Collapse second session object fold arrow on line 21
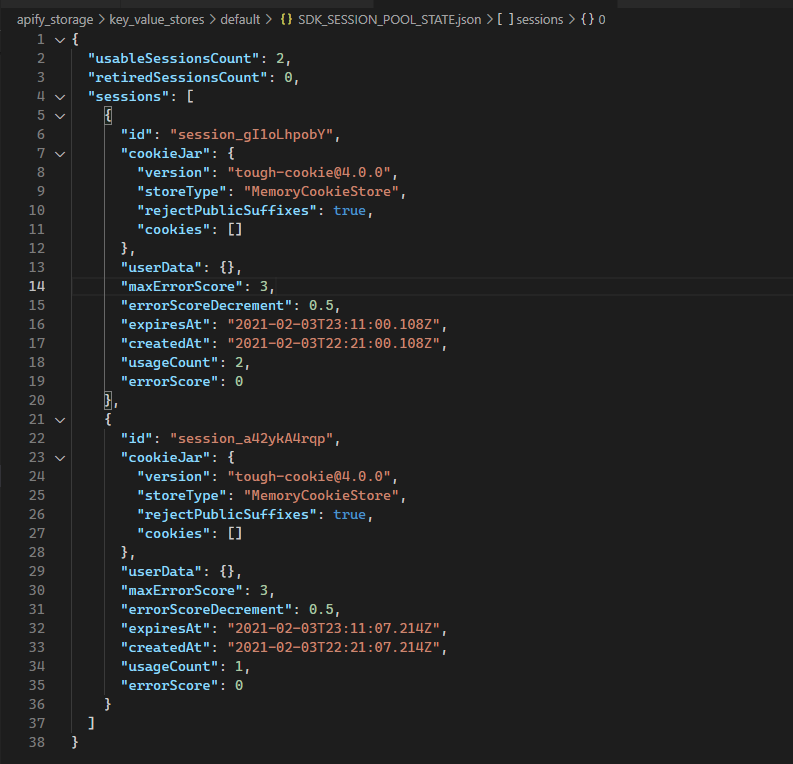This screenshot has width=793, height=764. click(60, 420)
